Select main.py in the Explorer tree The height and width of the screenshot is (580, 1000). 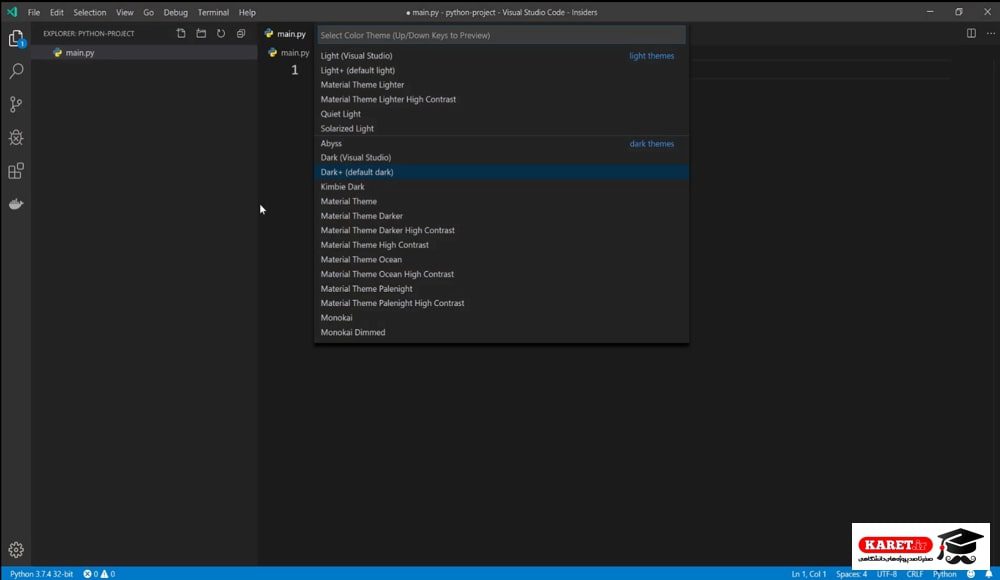click(144, 52)
